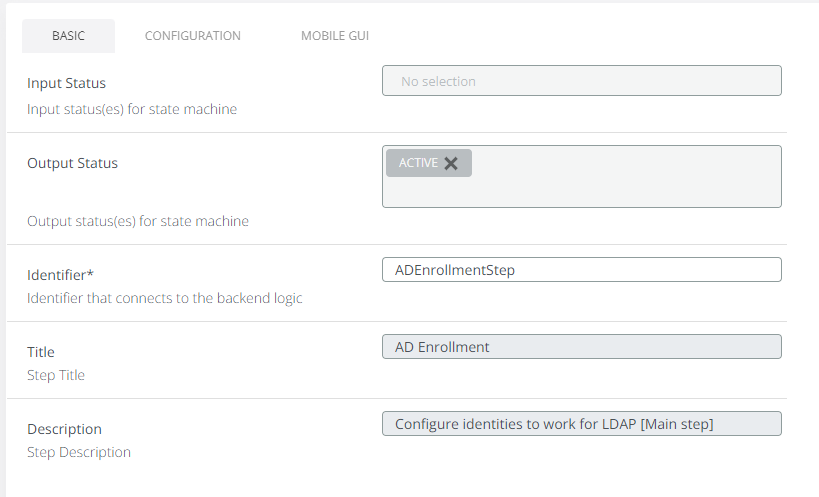Click the Description field label
This screenshot has width=819, height=497.
coord(64,429)
